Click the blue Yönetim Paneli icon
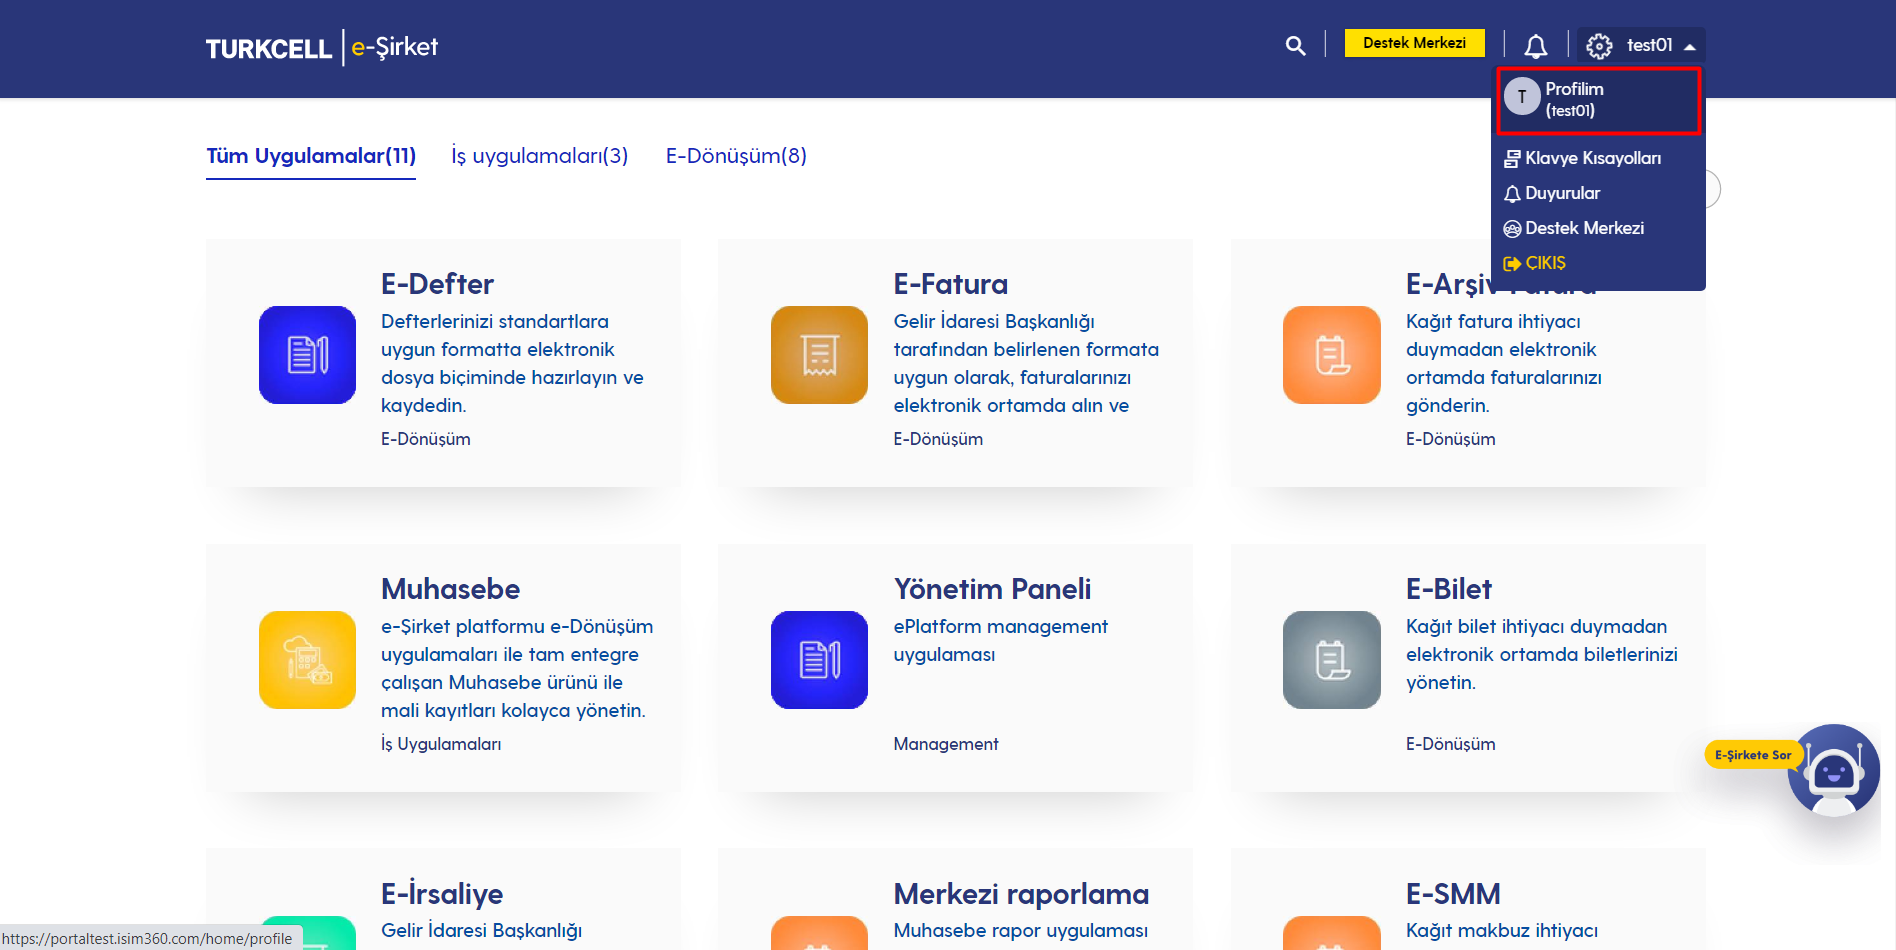 pyautogui.click(x=819, y=660)
